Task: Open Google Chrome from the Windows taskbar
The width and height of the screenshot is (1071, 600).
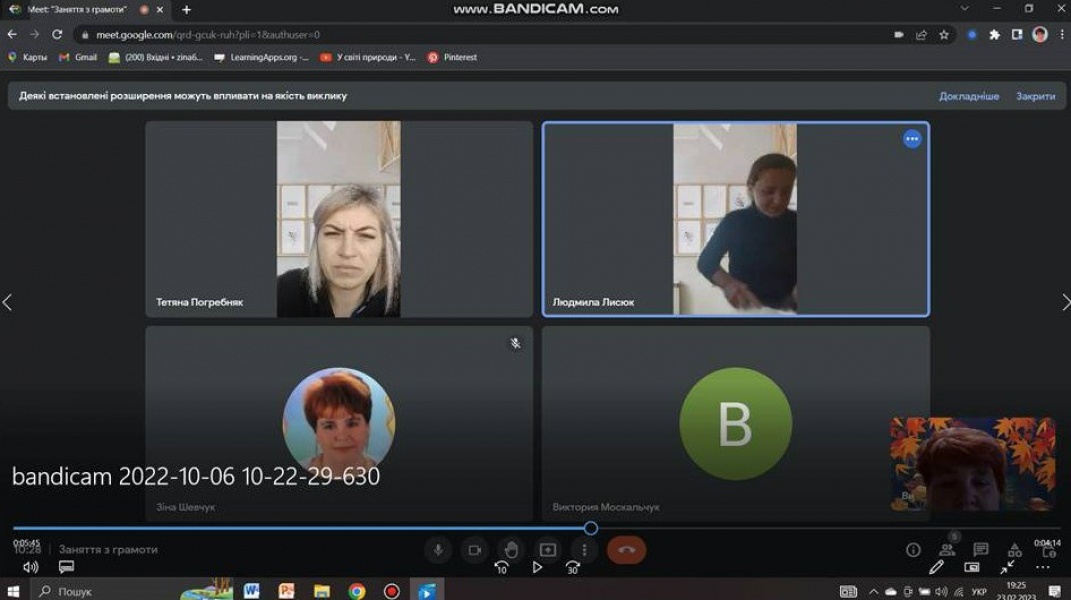Action: (x=357, y=591)
